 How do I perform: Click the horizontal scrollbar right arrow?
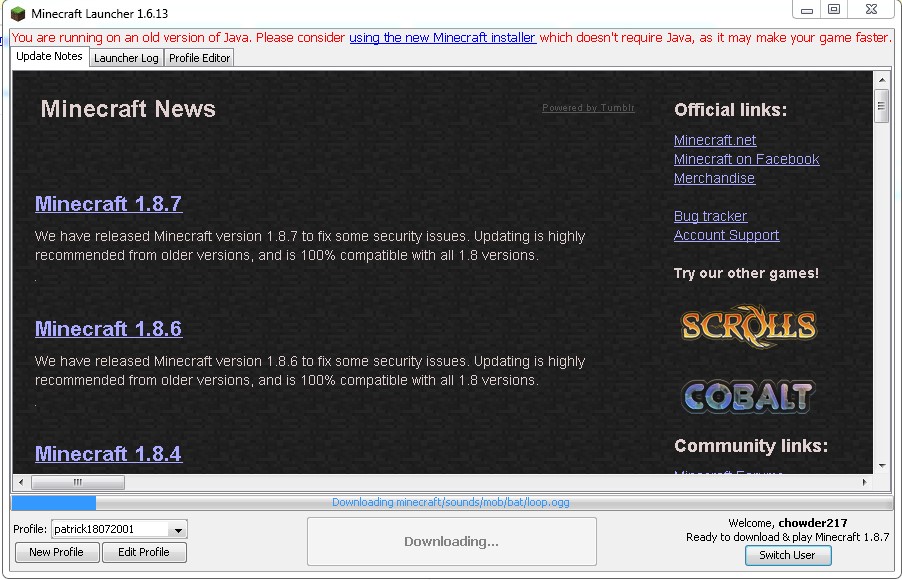865,482
